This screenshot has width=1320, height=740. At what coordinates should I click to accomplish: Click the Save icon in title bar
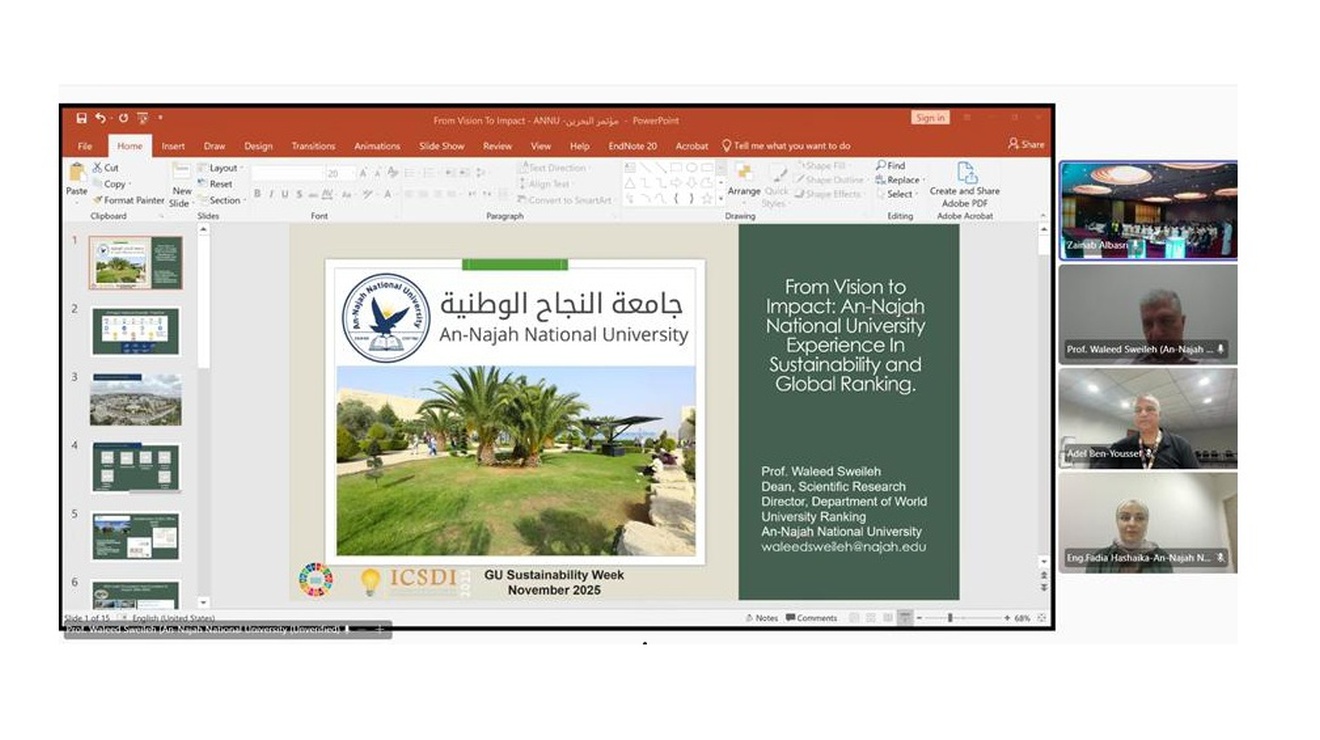81,118
